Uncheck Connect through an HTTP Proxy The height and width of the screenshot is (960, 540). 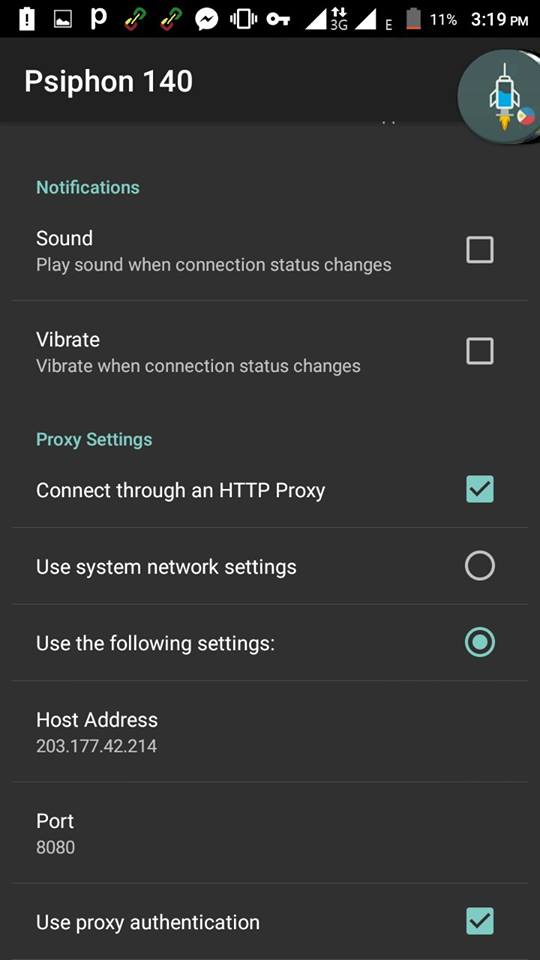point(479,489)
